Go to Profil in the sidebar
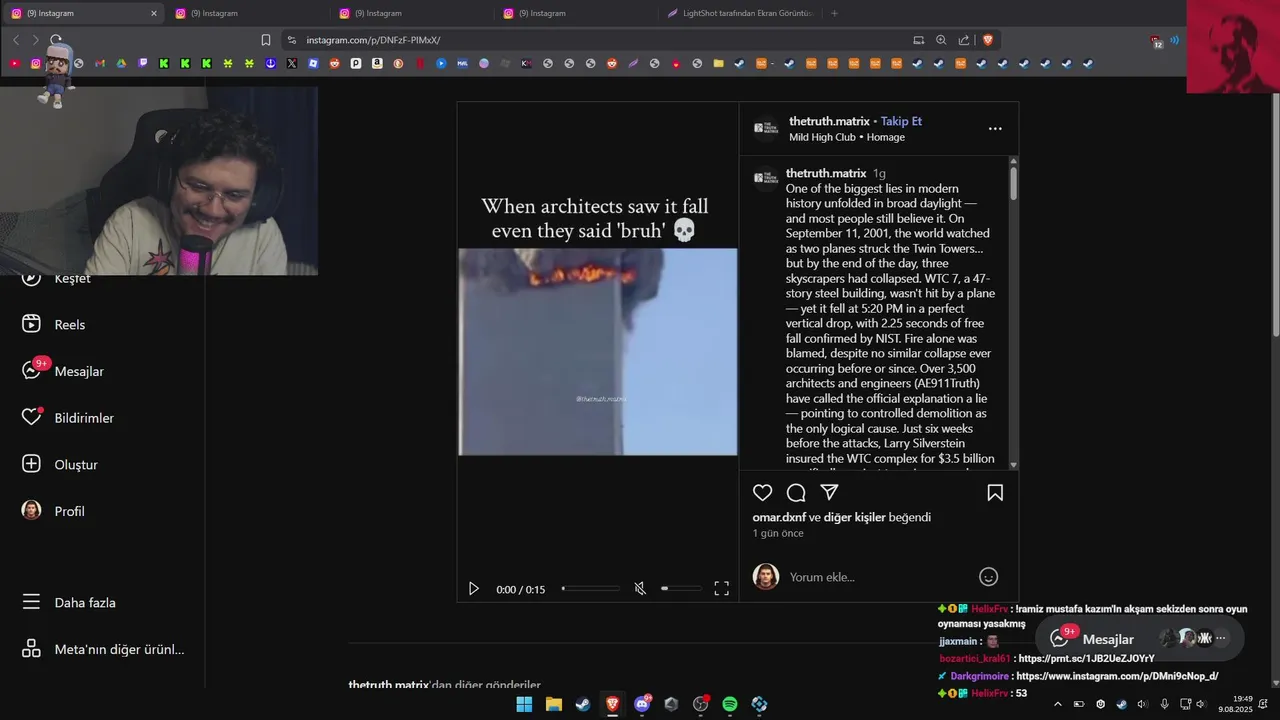Image resolution: width=1280 pixels, height=720 pixels. point(54,511)
